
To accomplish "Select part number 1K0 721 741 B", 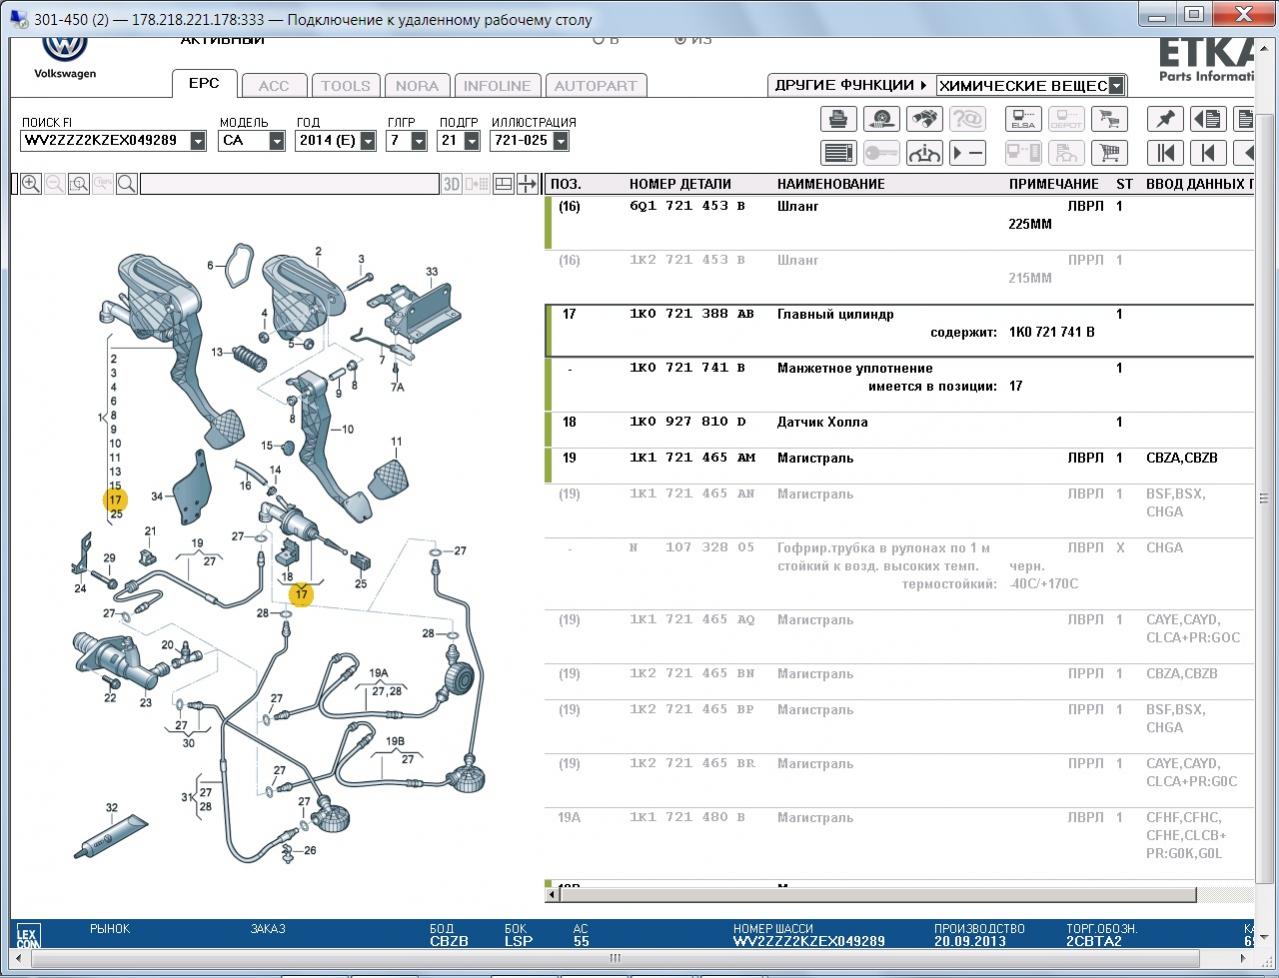I will coord(687,368).
